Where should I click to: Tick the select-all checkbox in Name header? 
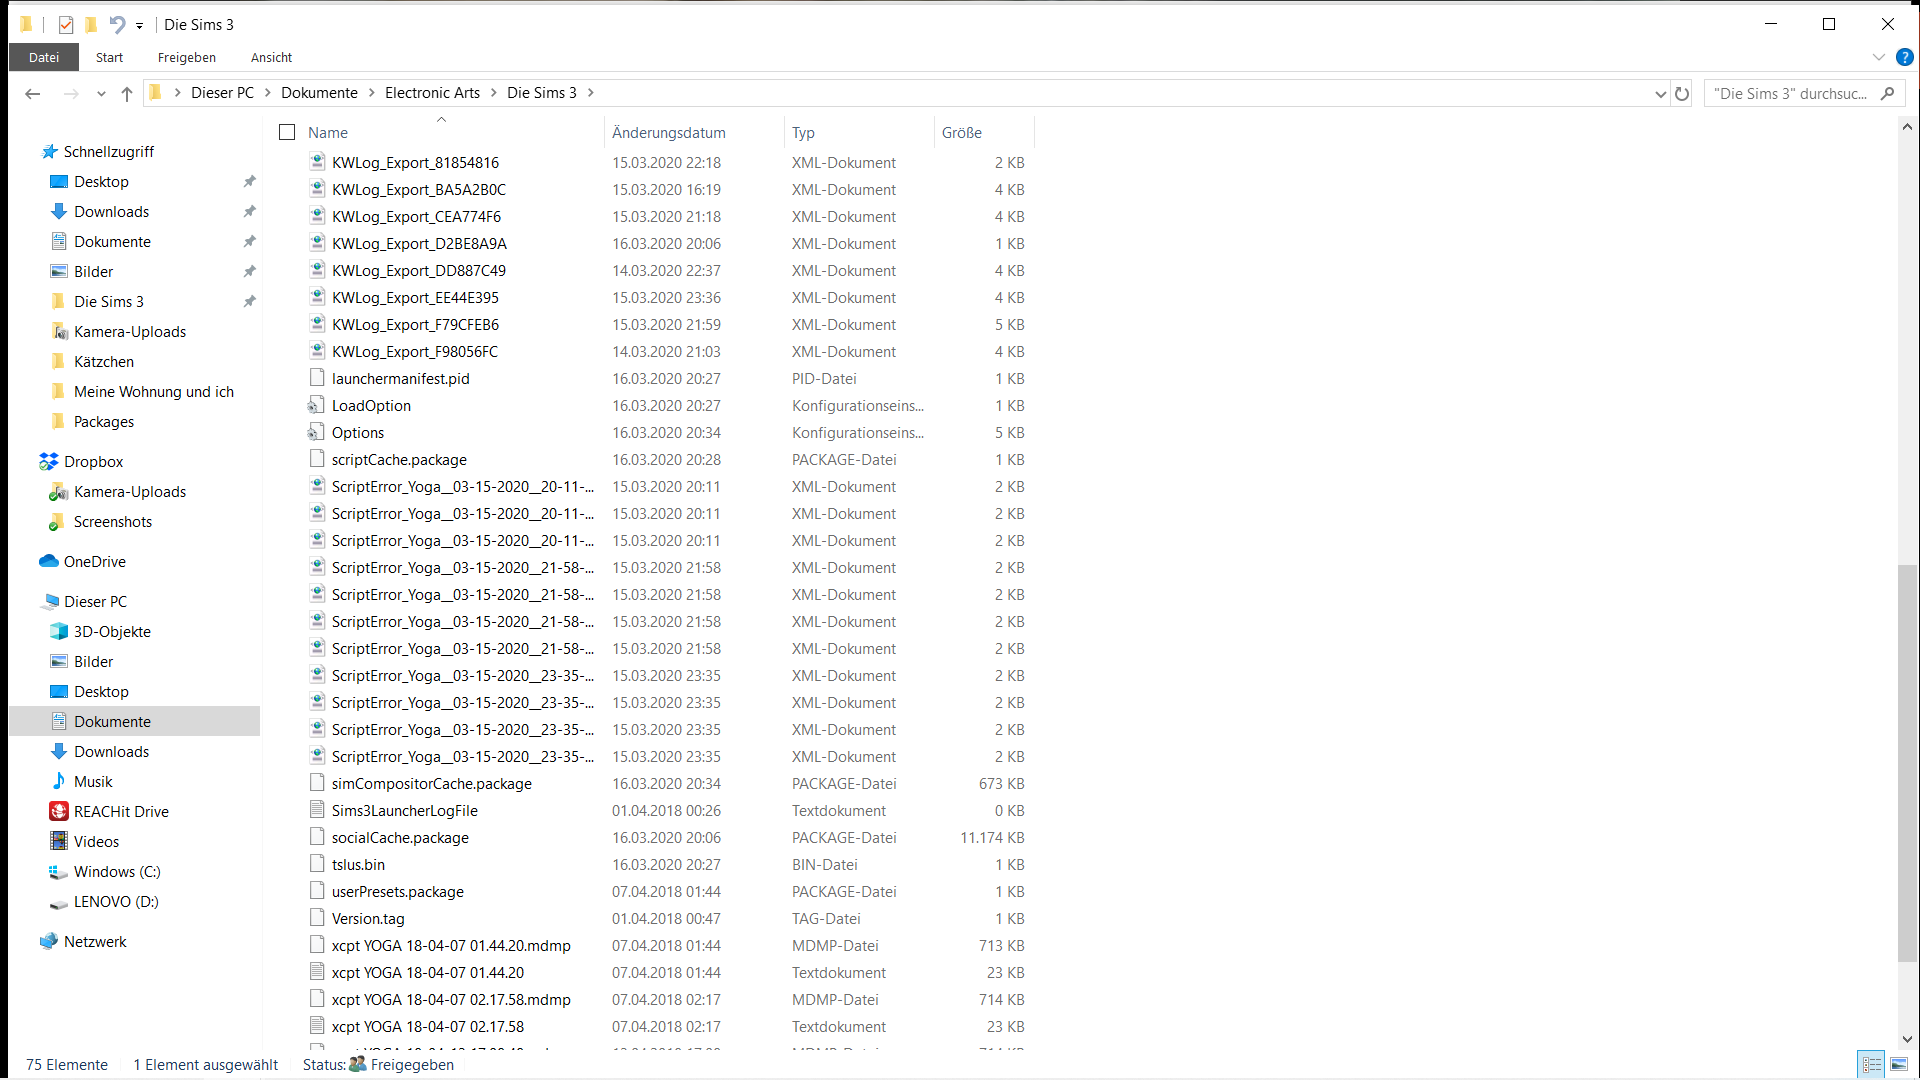pos(287,132)
